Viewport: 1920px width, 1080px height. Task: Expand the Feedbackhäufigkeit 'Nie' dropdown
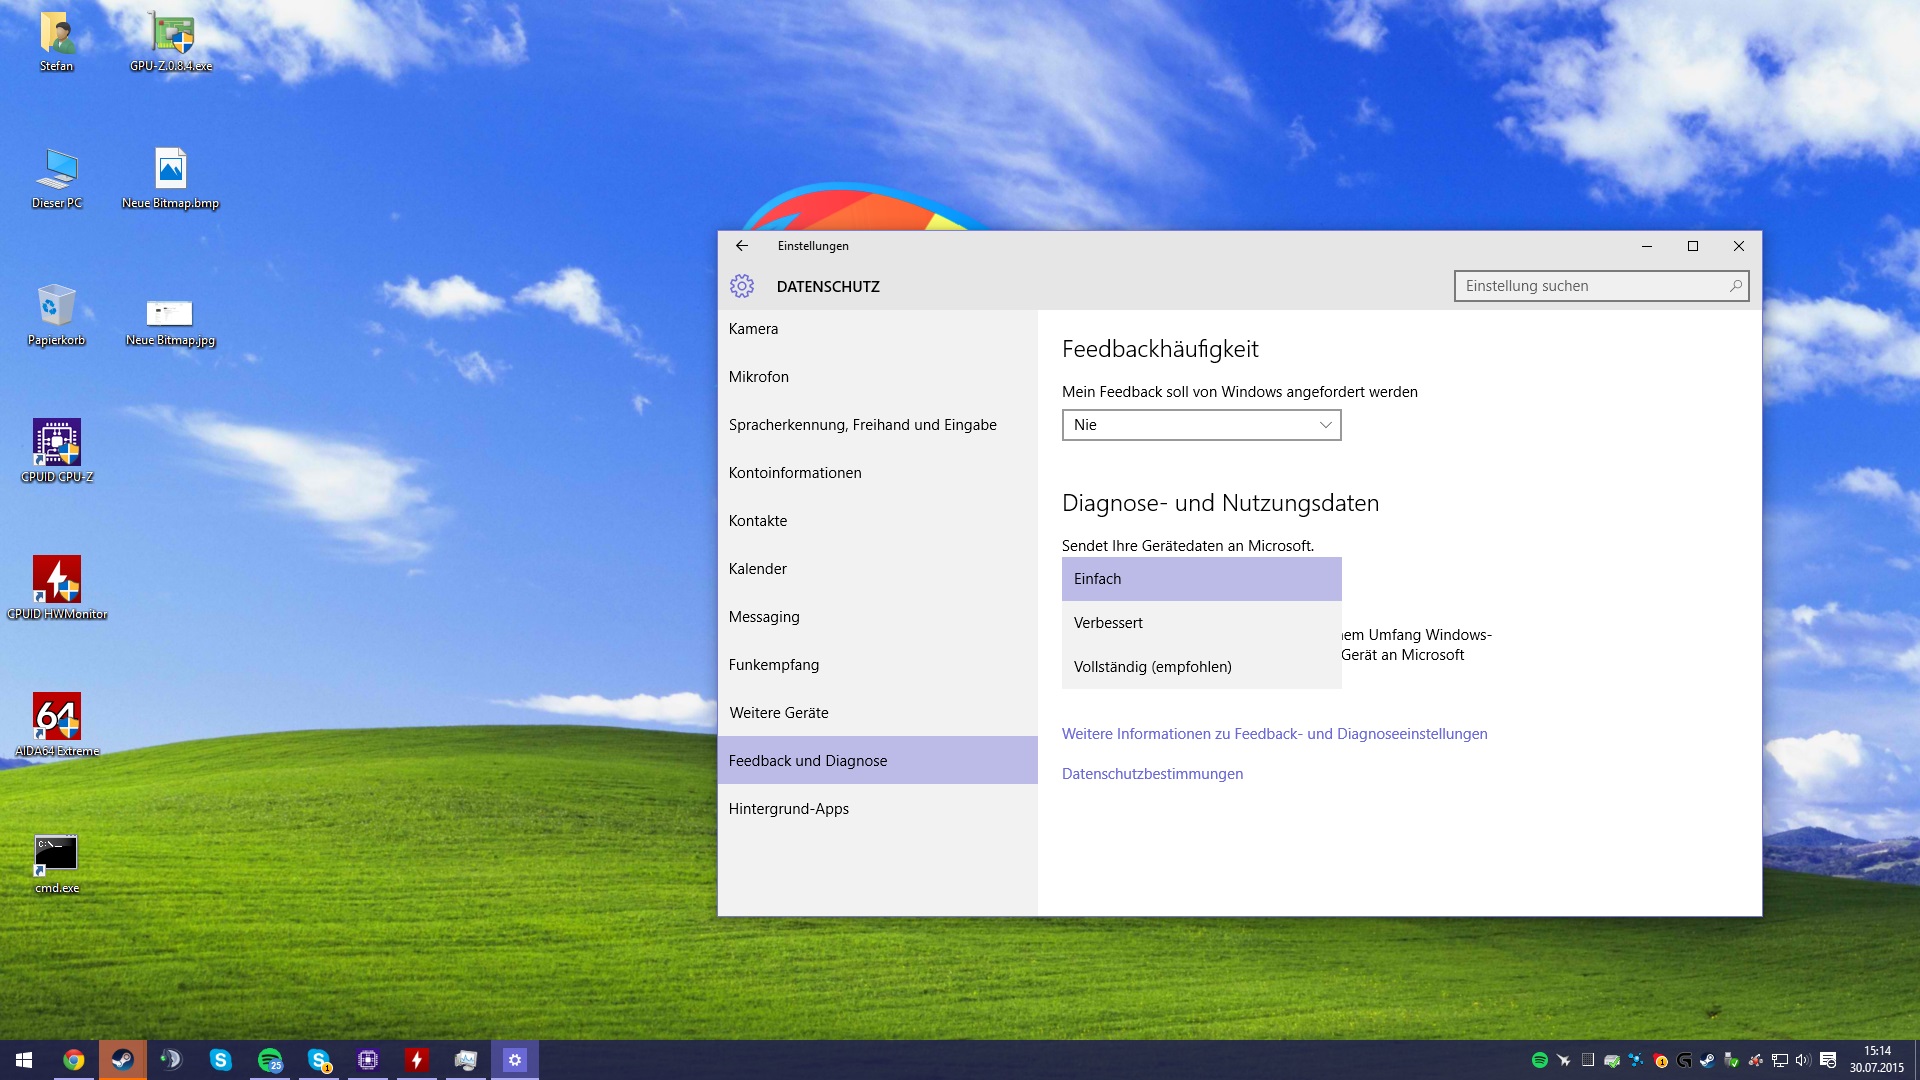(1201, 425)
